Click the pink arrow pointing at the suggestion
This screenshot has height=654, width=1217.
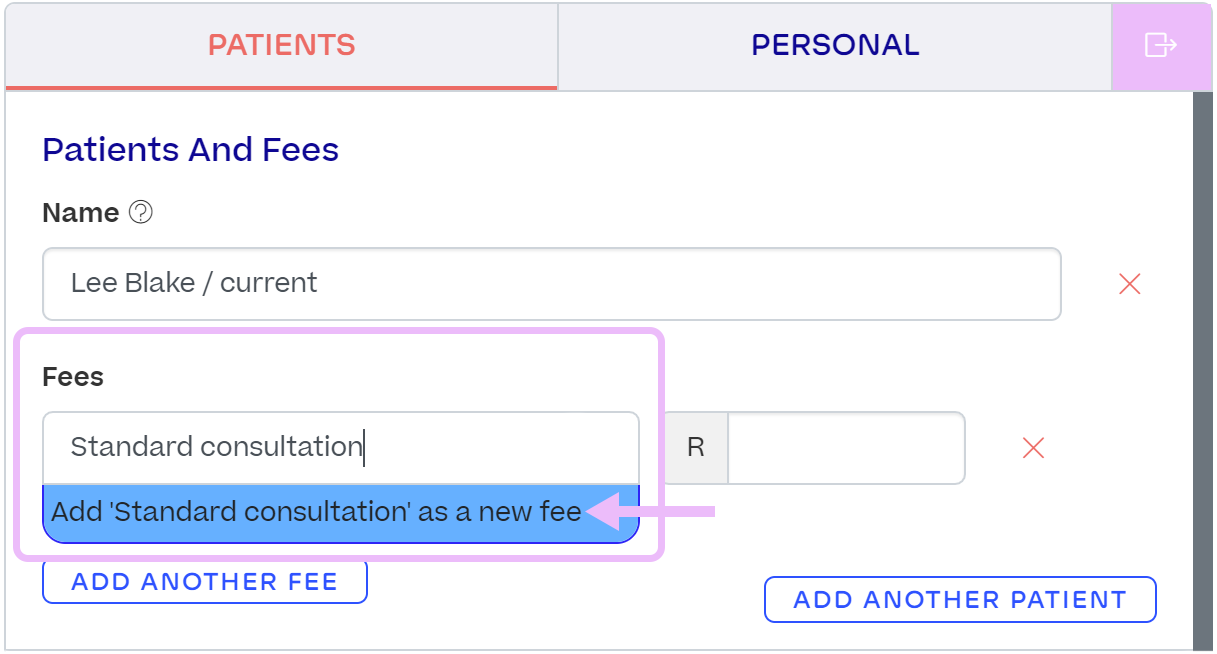(x=651, y=512)
